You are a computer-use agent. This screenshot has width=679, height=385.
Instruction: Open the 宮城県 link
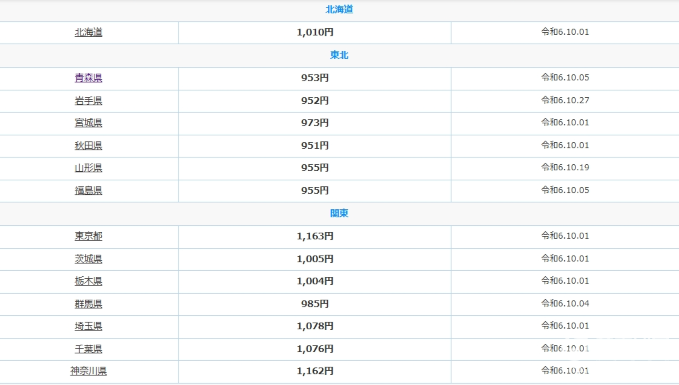click(88, 123)
